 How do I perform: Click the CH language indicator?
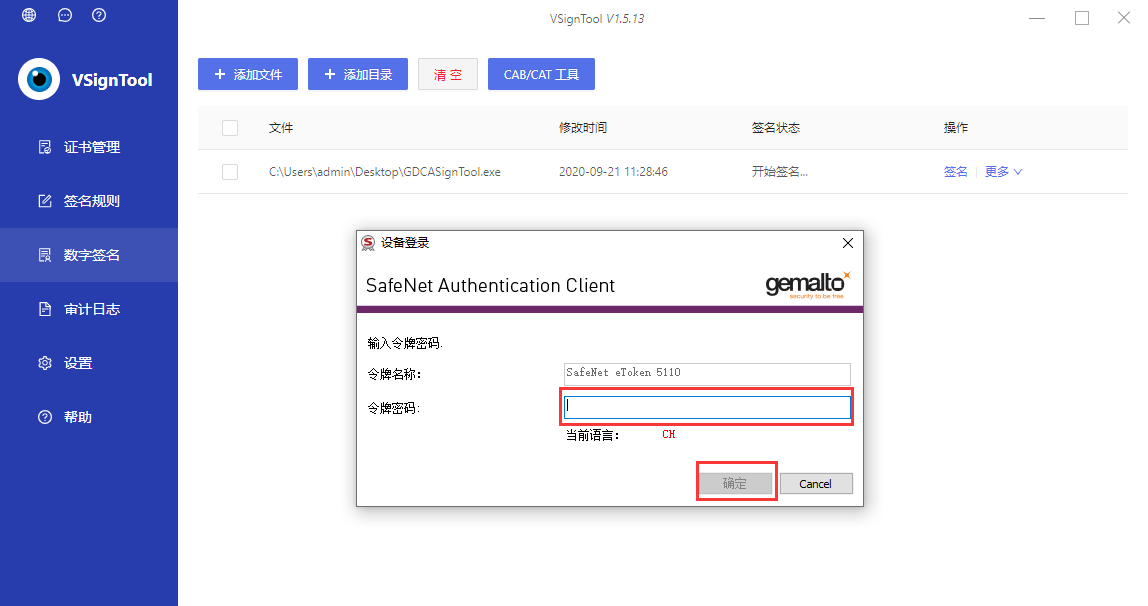tap(668, 435)
